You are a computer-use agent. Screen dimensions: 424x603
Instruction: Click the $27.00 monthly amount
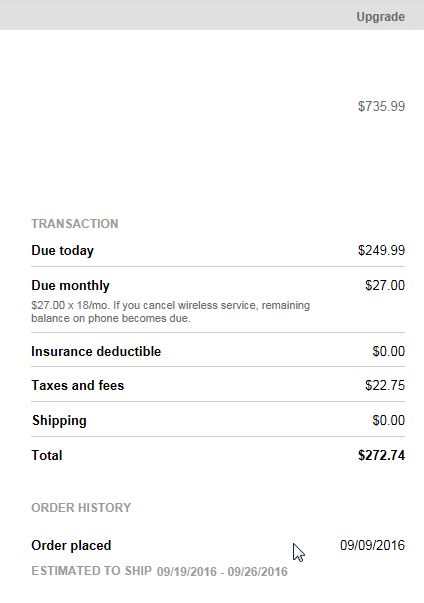[x=385, y=285]
